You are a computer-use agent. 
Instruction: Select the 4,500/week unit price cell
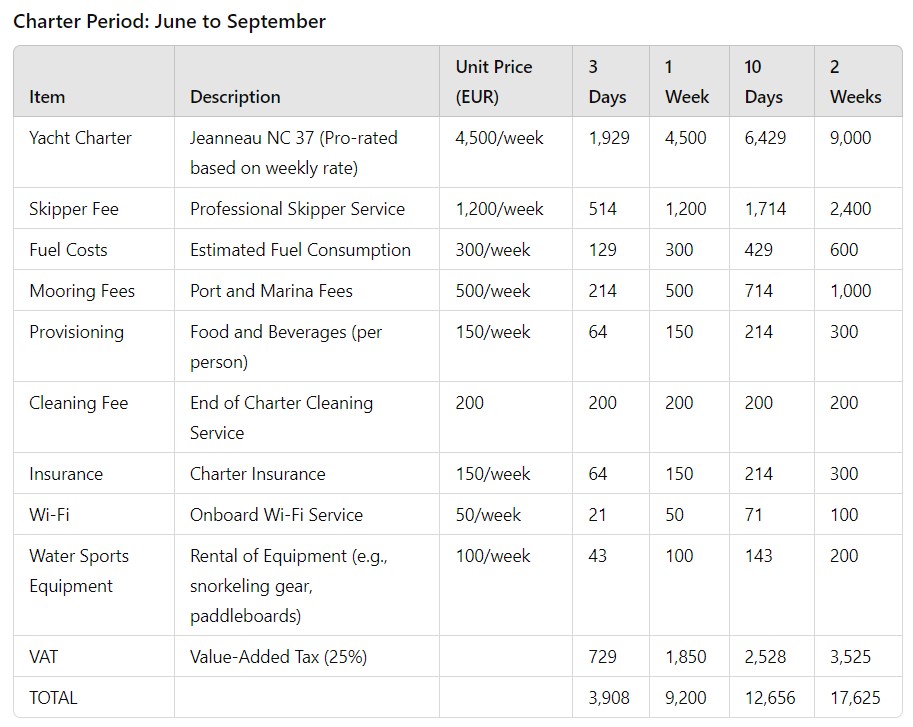(x=499, y=138)
